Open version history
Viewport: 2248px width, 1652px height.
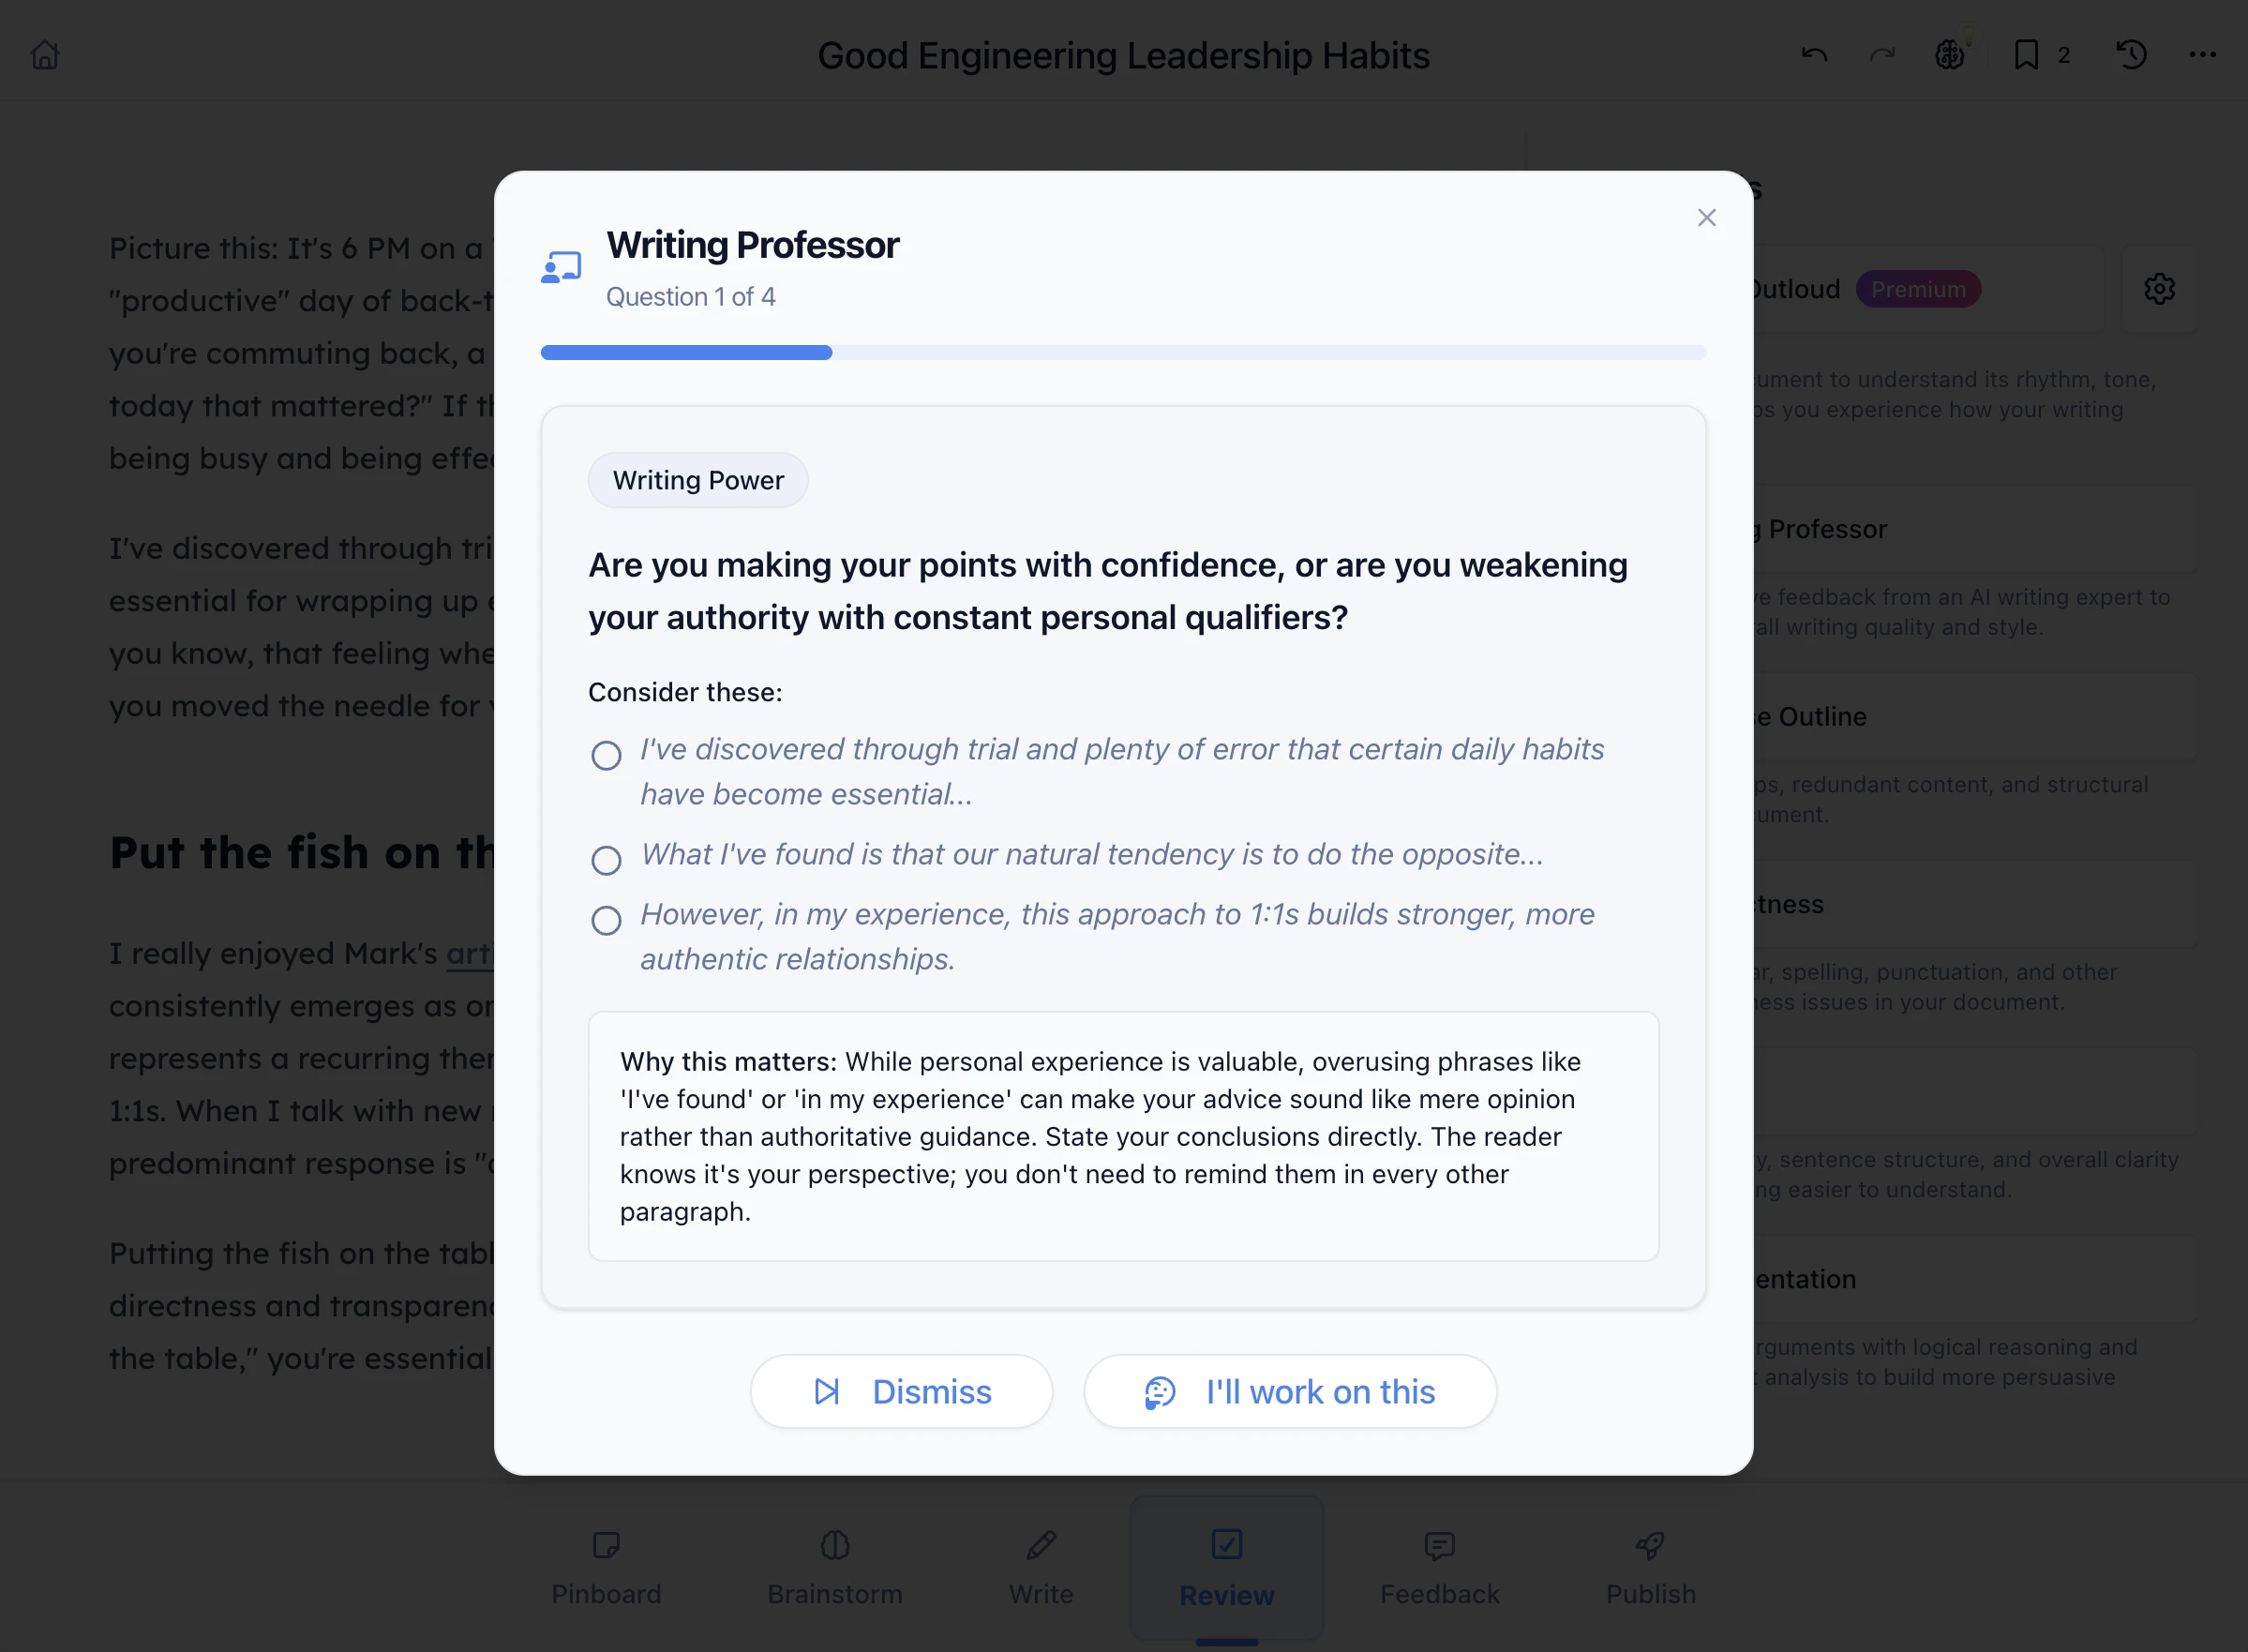click(x=2131, y=55)
